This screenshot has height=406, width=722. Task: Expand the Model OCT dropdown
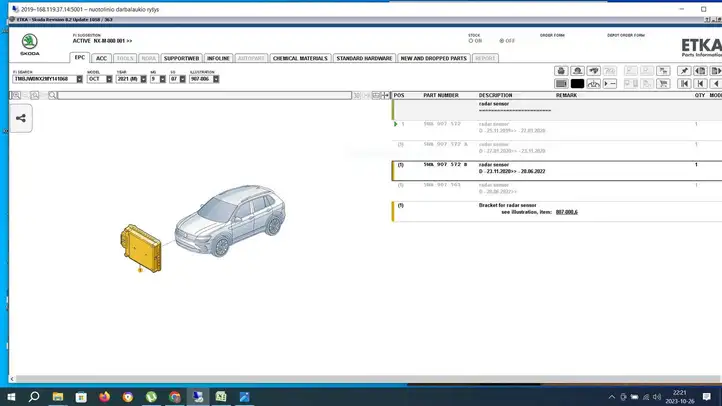pyautogui.click(x=109, y=79)
